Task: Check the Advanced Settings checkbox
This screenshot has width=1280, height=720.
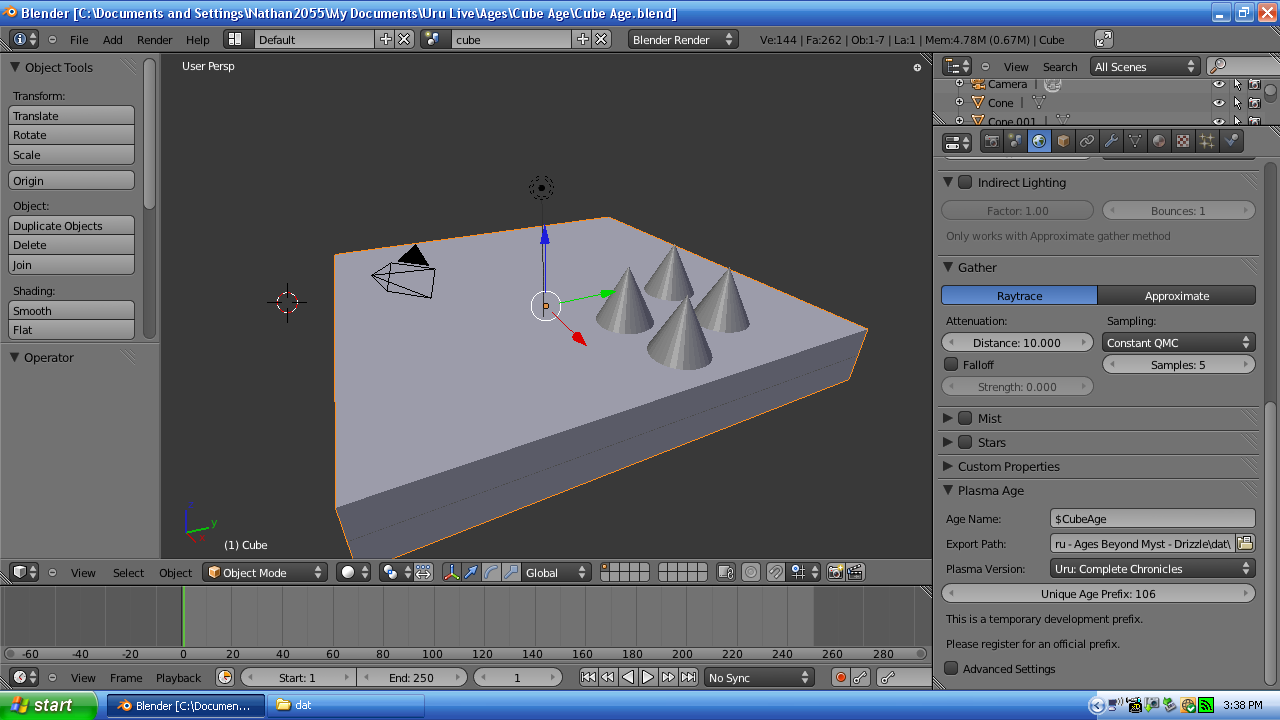Action: coord(952,668)
